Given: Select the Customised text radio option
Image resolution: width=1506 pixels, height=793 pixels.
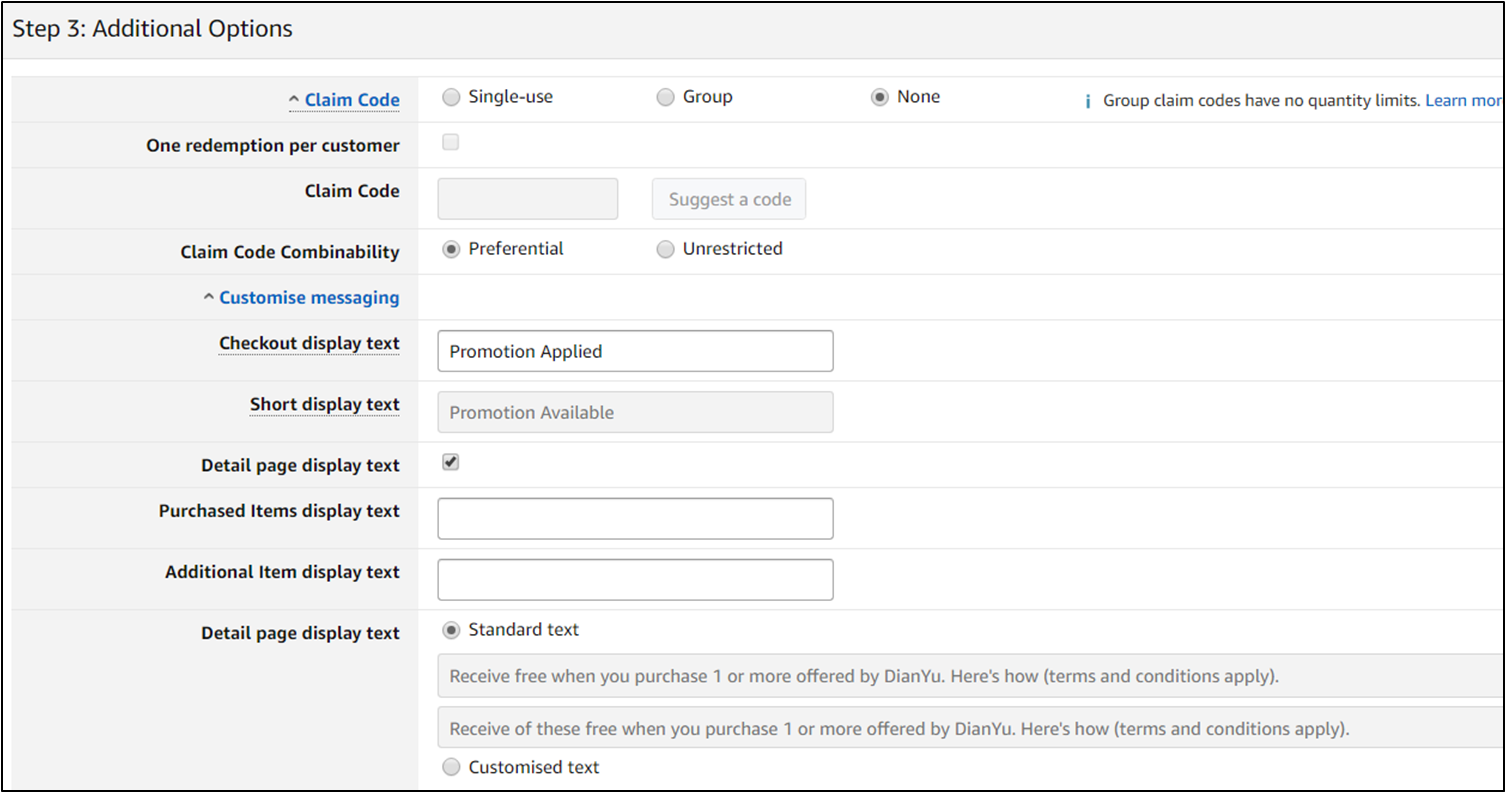Looking at the screenshot, I should (x=451, y=768).
